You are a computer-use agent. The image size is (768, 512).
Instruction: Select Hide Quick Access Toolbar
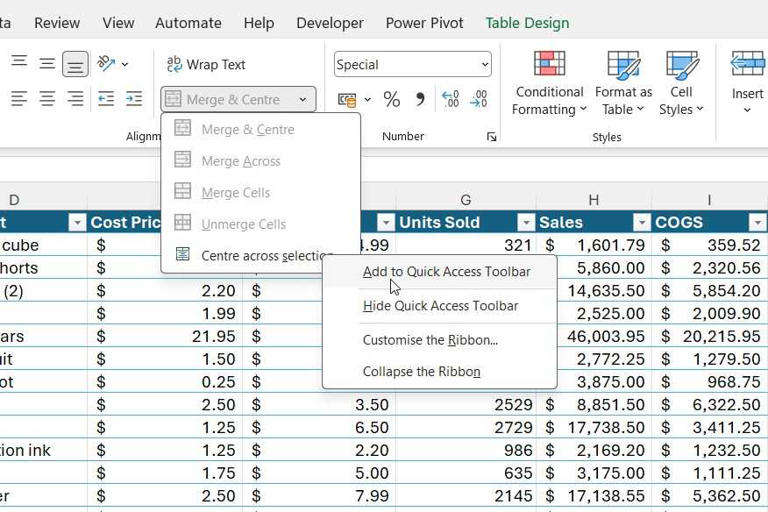click(439, 306)
